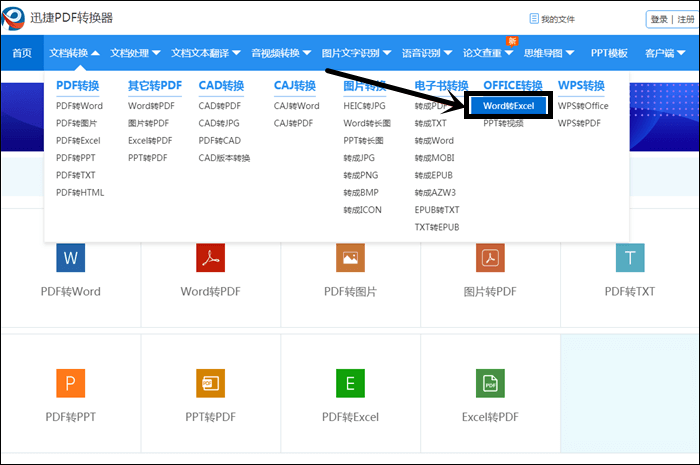
Task: Click the orange PDF转图片 picture icon
Action: click(x=350, y=257)
